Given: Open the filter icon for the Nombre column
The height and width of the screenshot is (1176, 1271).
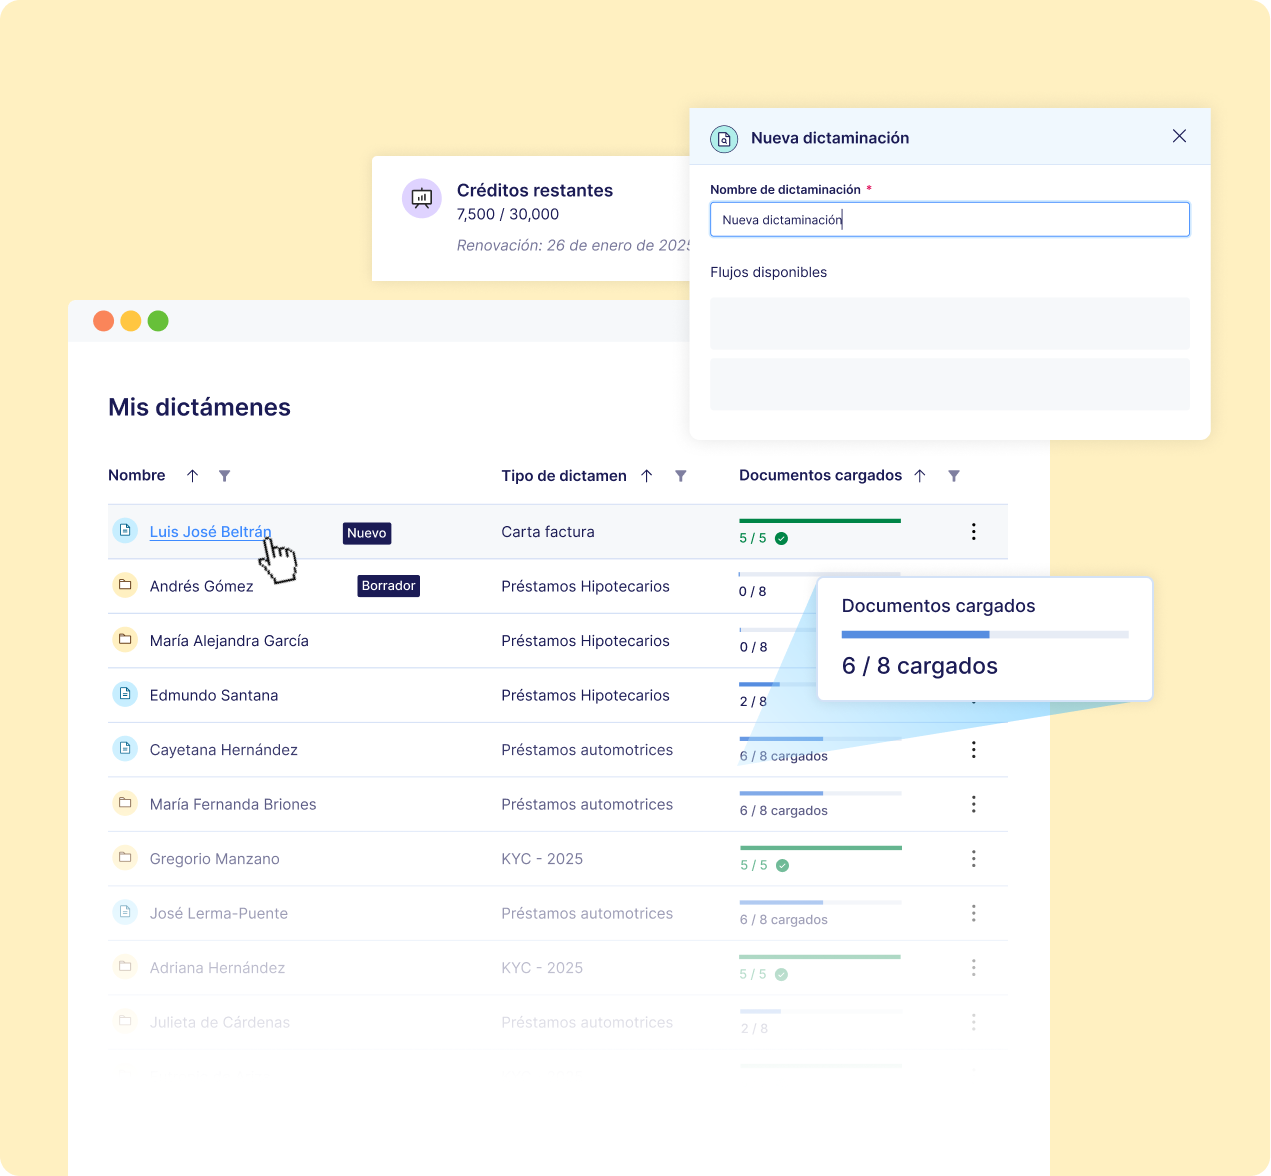Looking at the screenshot, I should click(x=224, y=475).
